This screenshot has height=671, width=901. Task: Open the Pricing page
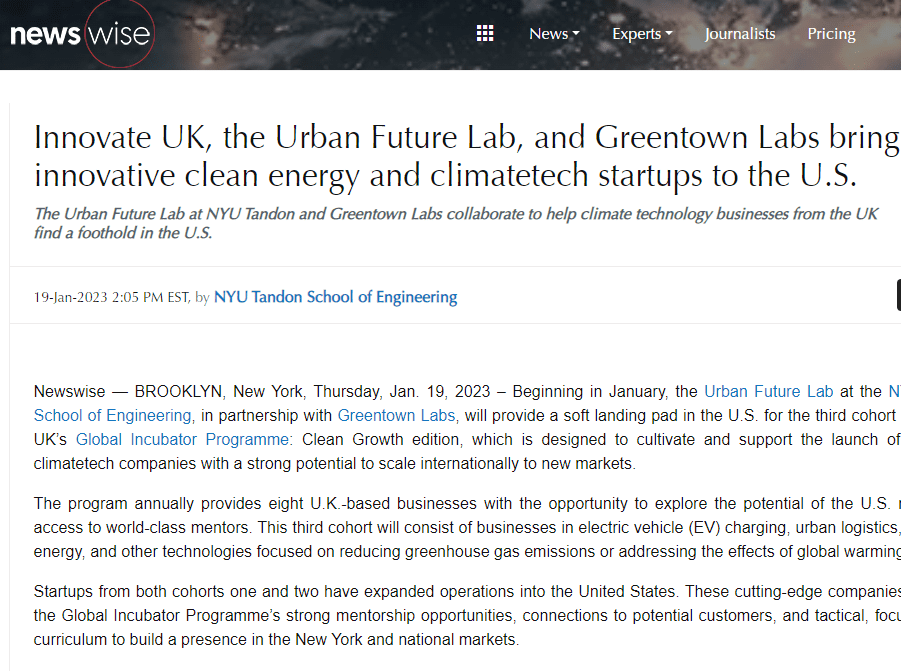[x=831, y=34]
